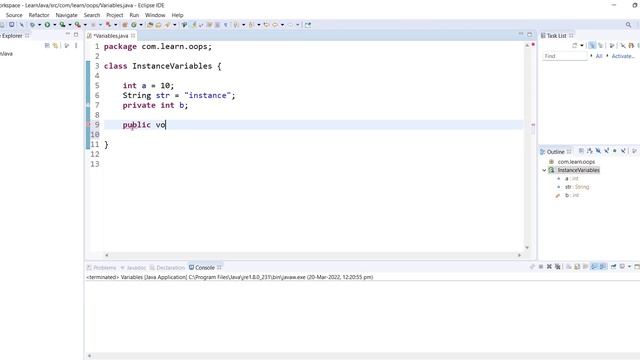This screenshot has height=360, width=640.
Task: Select field 'b : int' in Outline
Action: tap(571, 196)
